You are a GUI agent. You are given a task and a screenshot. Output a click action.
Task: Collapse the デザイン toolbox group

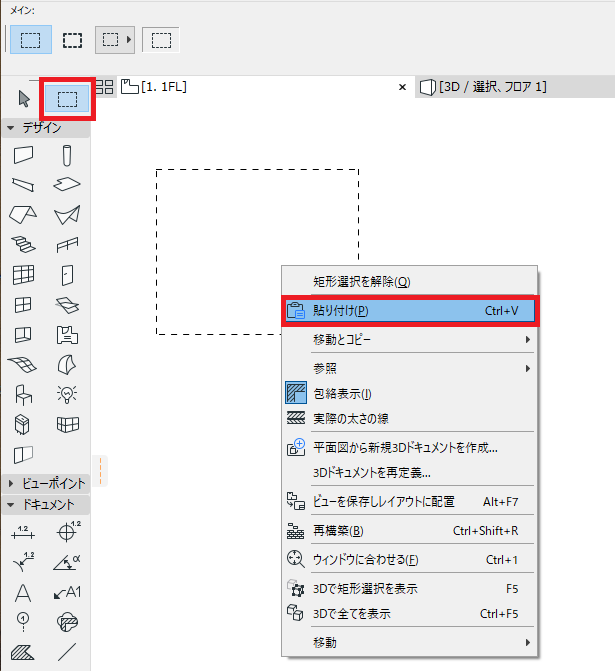click(x=11, y=128)
